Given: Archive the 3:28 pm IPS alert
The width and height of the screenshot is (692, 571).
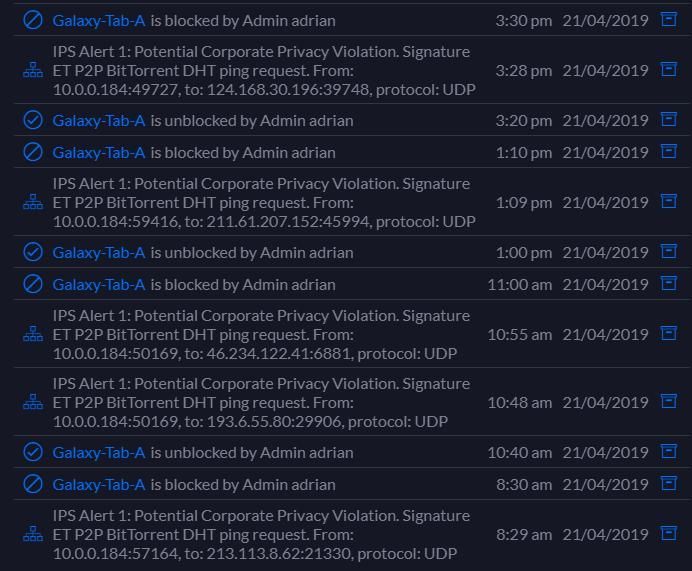Looking at the screenshot, I should 669,69.
